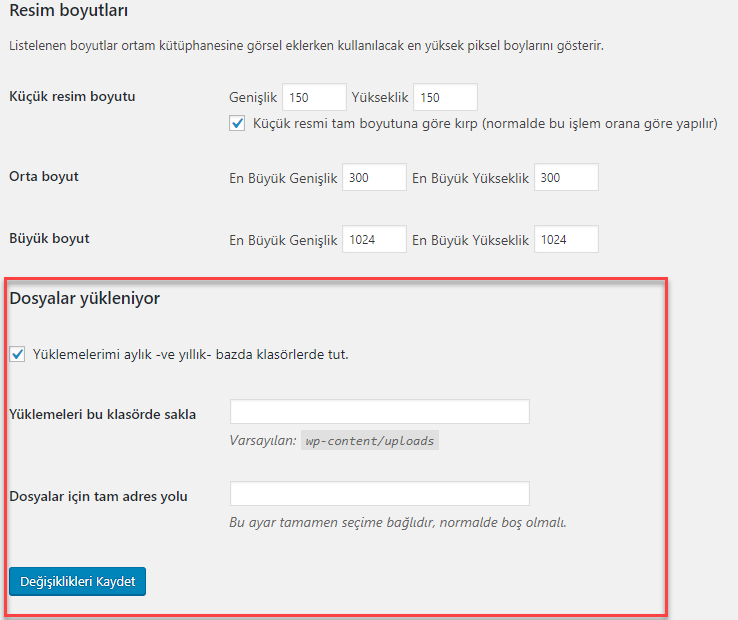
Task: Click the 'Dosyalar için tam adres yolu' field
Action: [x=380, y=493]
